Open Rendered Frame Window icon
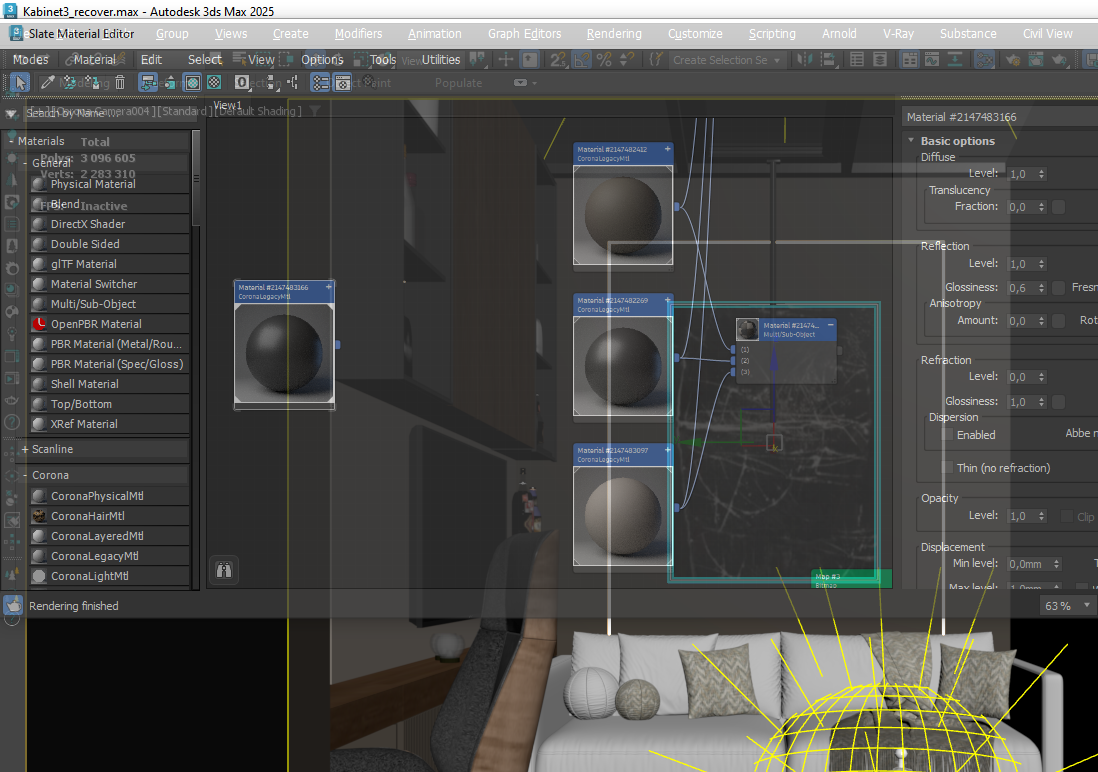The width and height of the screenshot is (1098, 772). coord(1036,60)
